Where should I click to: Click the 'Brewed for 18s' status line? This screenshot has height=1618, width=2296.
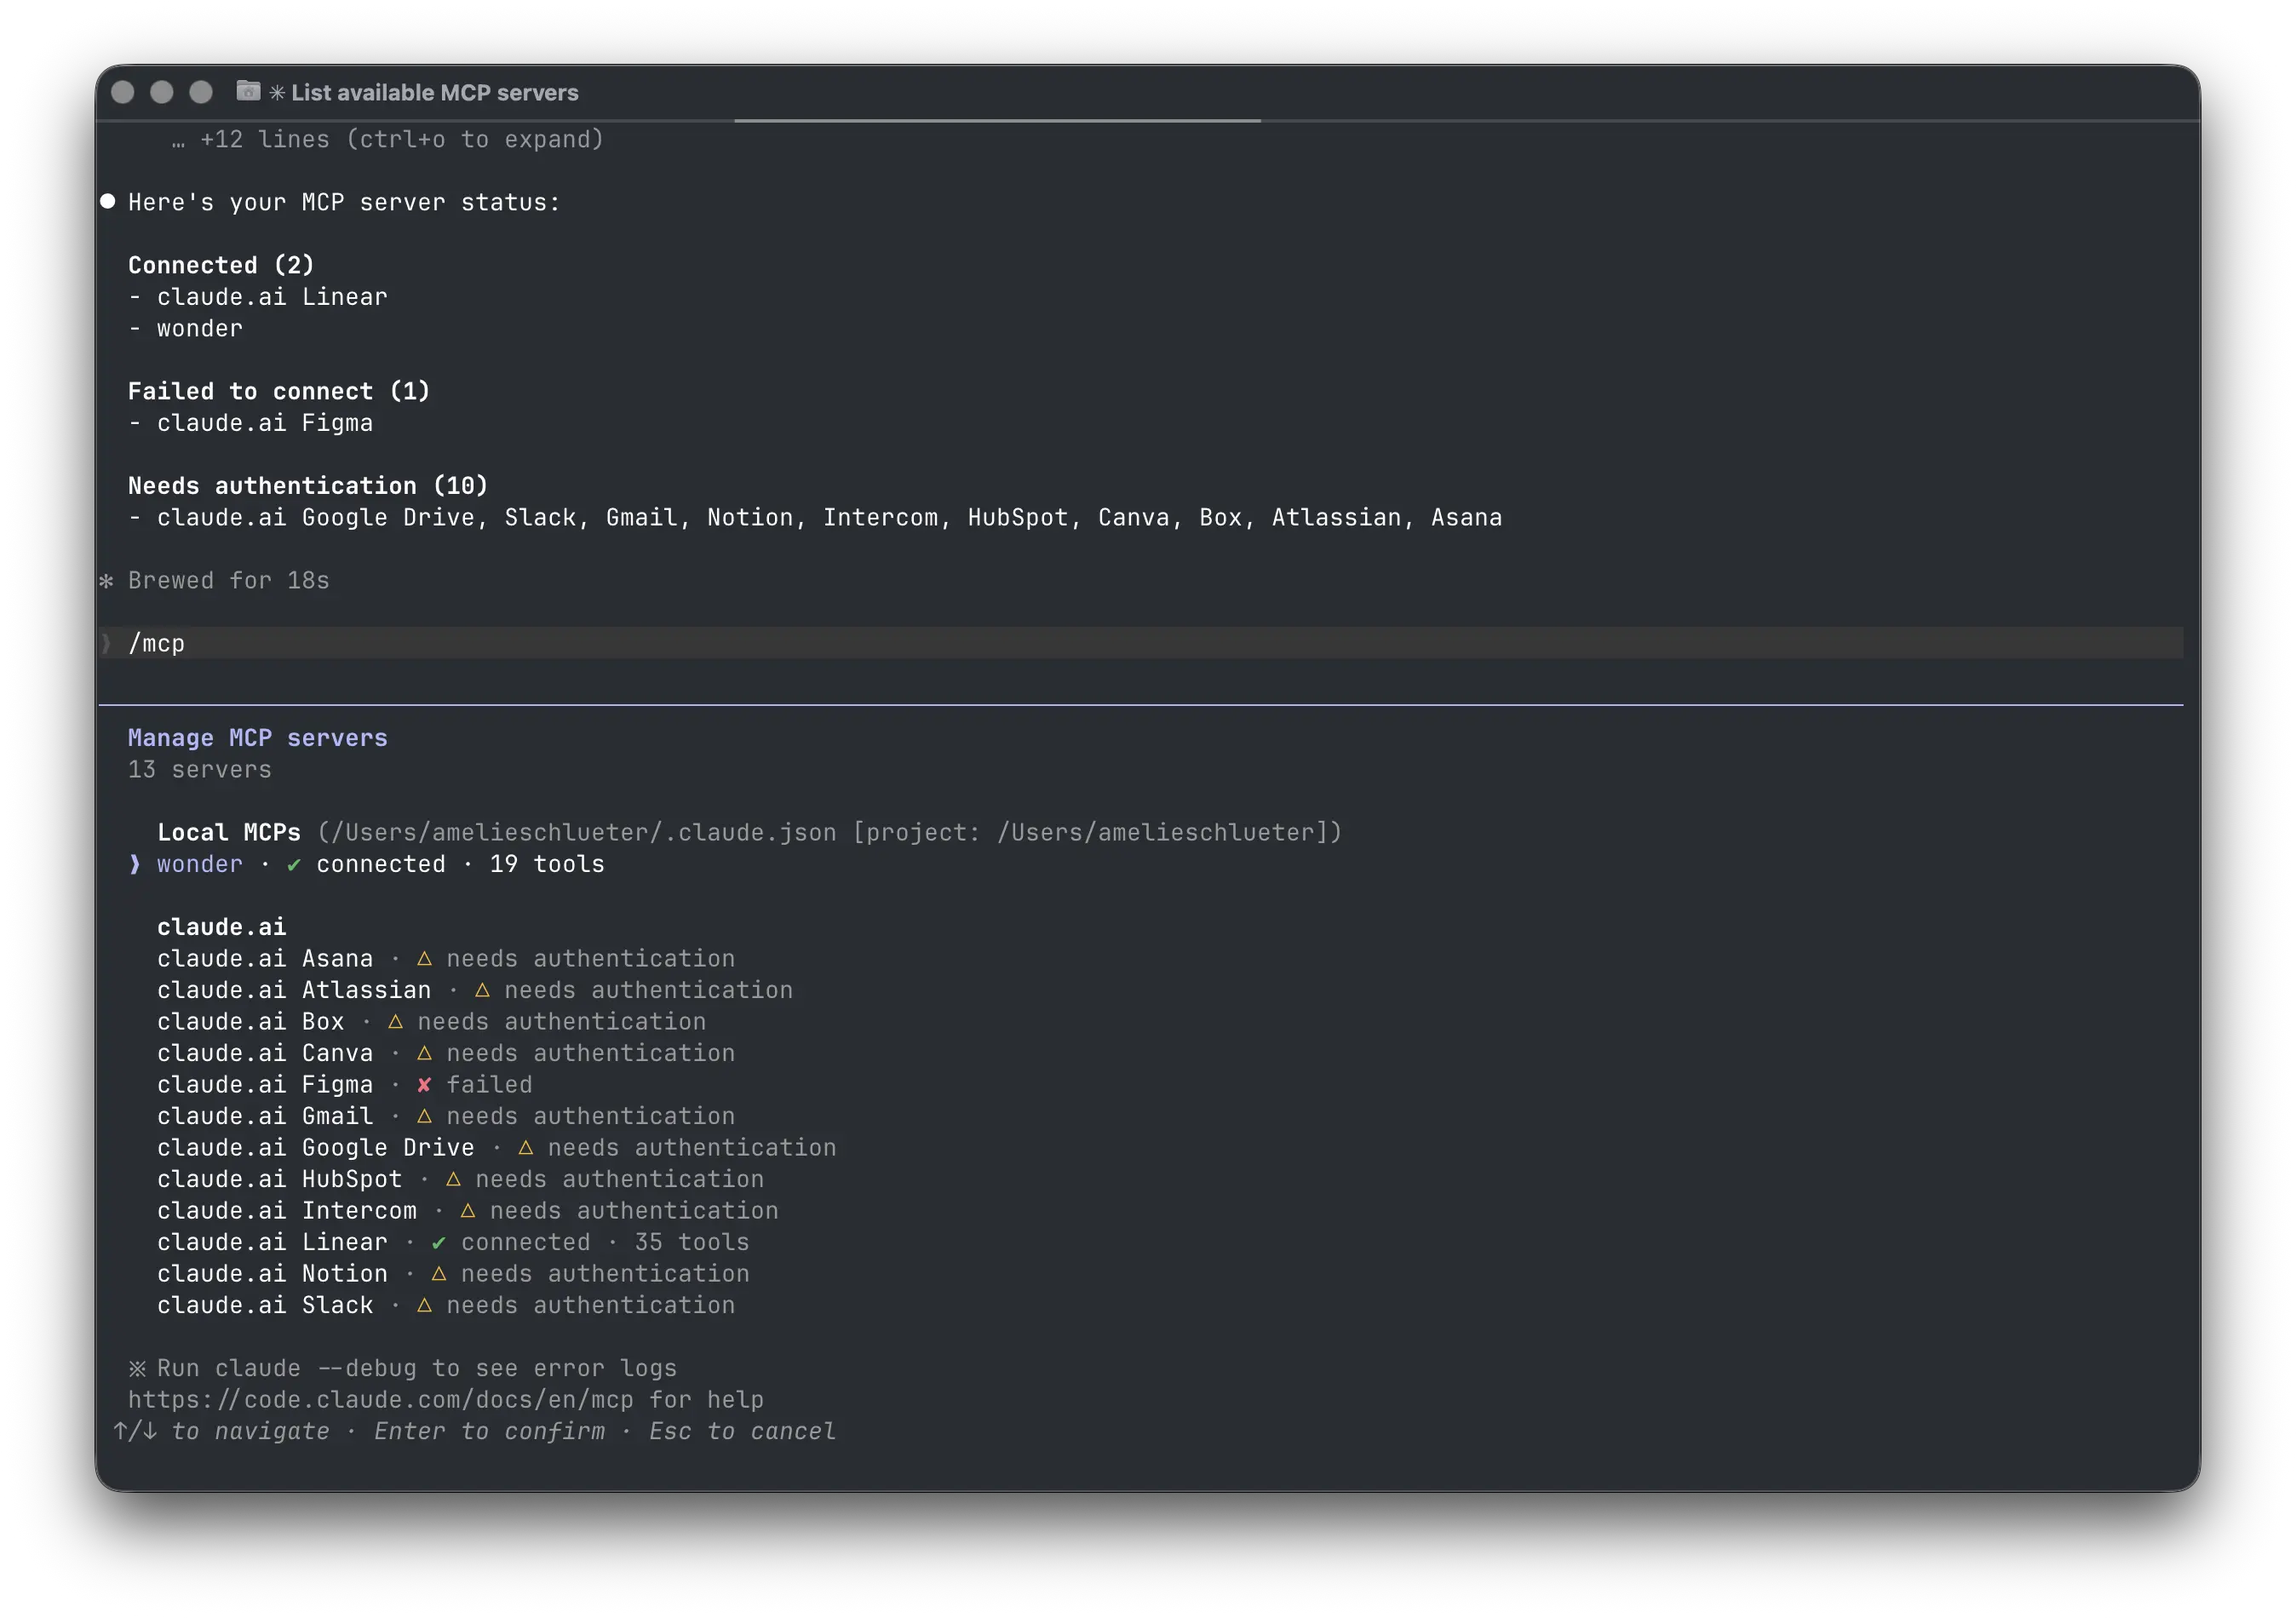[229, 580]
